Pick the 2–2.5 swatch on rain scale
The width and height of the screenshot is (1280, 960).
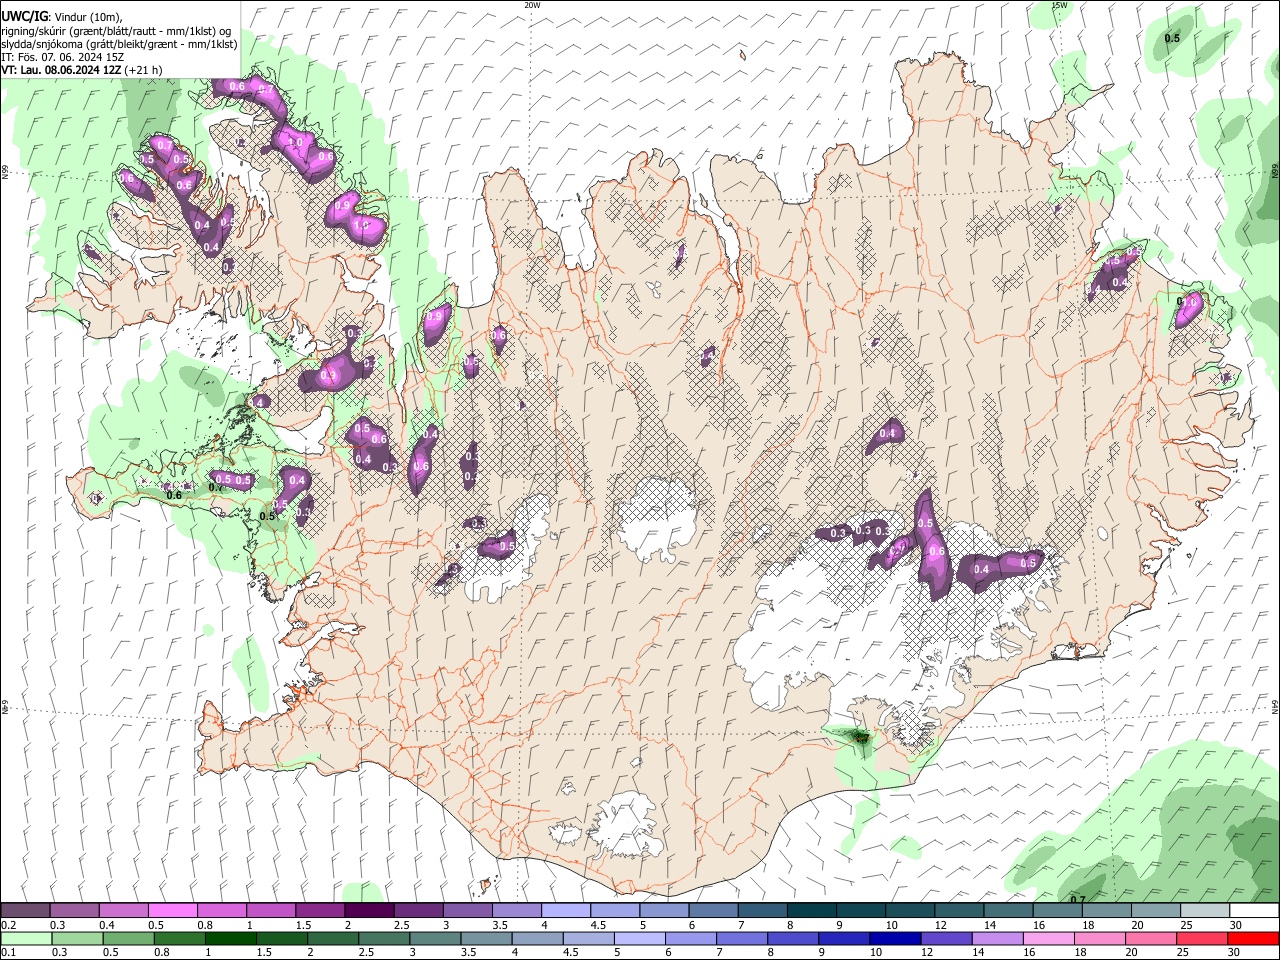pyautogui.click(x=333, y=938)
